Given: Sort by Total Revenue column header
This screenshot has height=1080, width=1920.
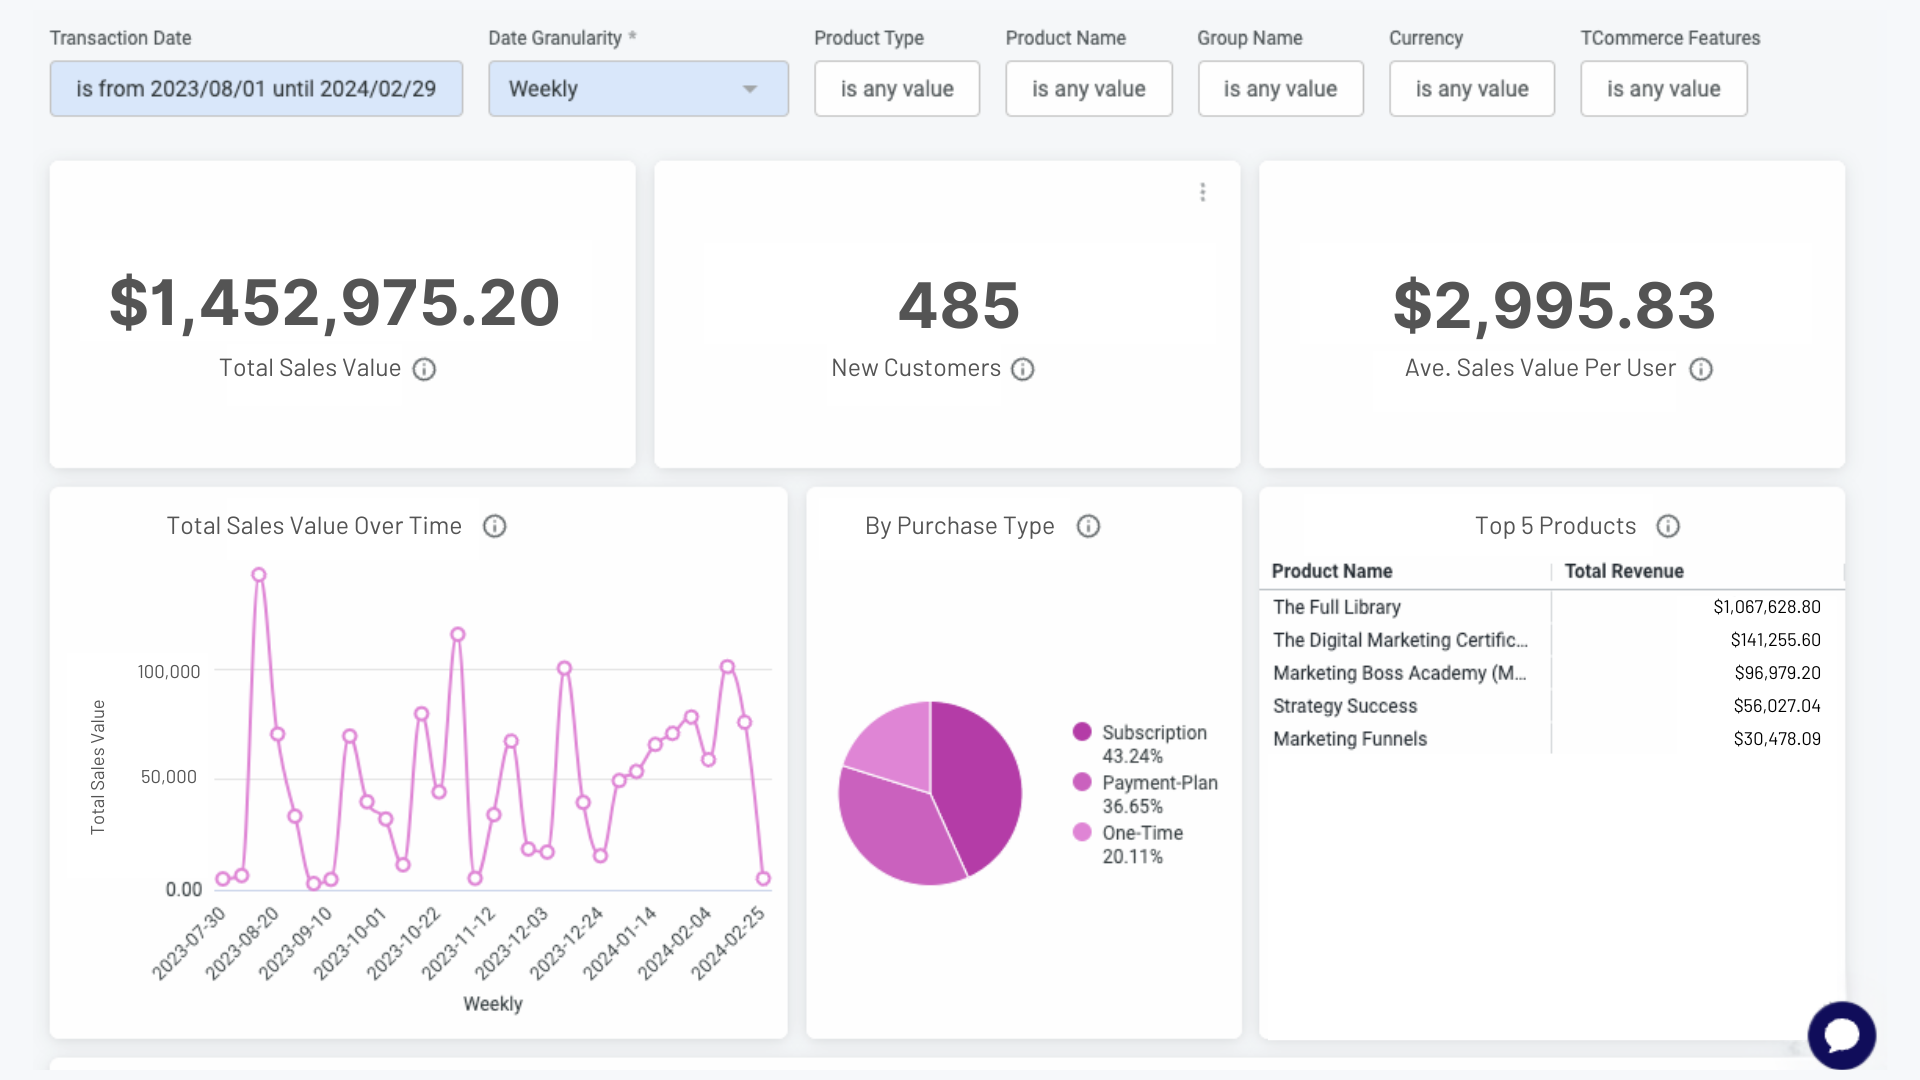Looking at the screenshot, I should tap(1623, 571).
